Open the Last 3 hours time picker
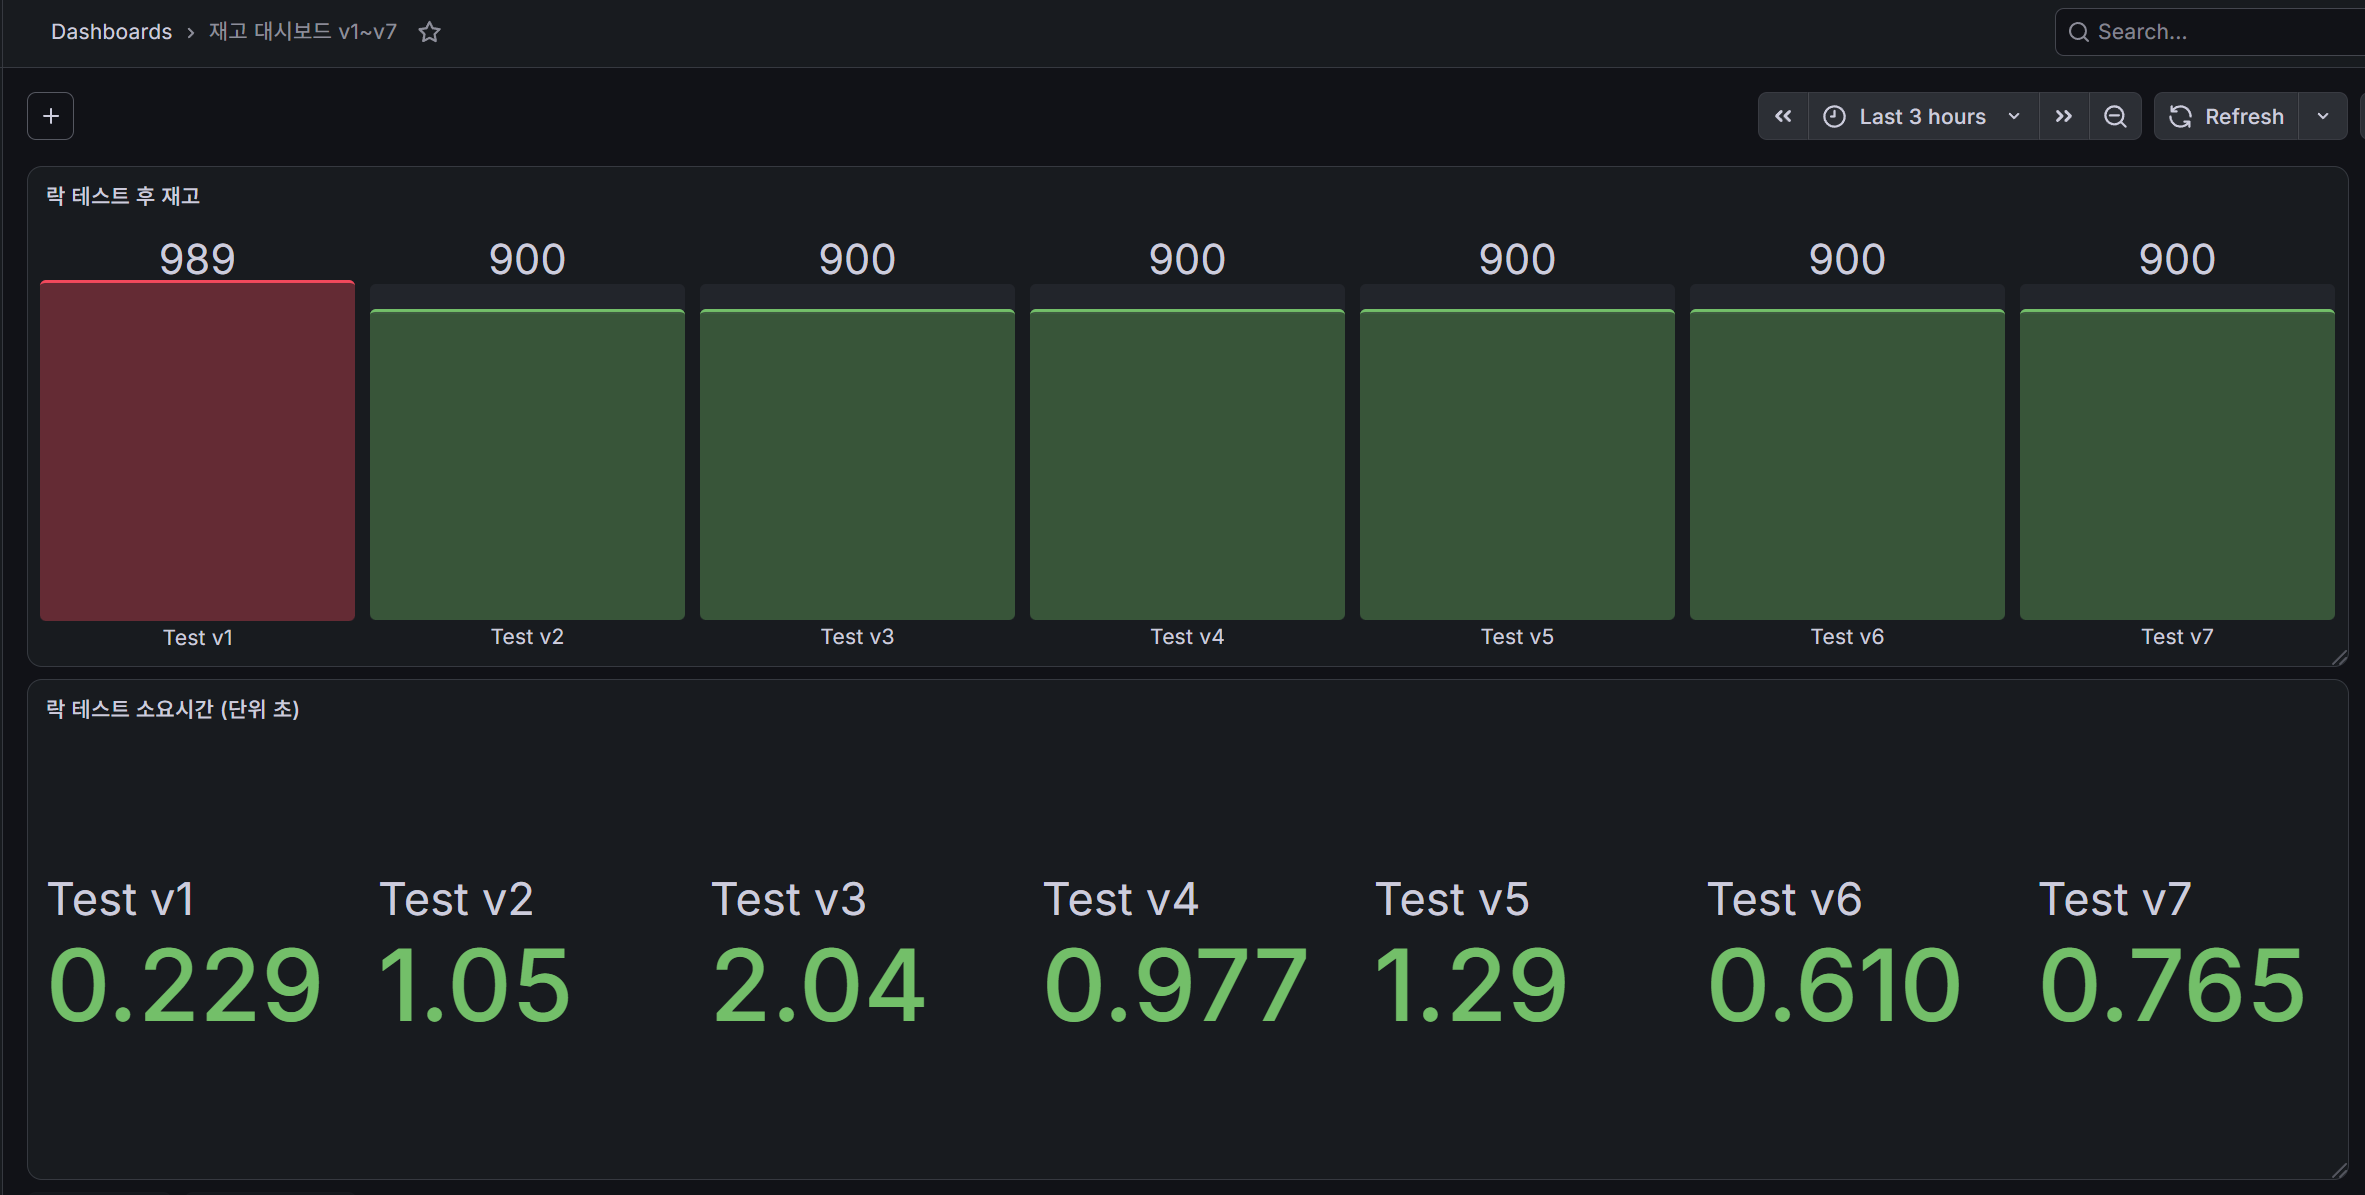The height and width of the screenshot is (1195, 2365). pos(1923,116)
